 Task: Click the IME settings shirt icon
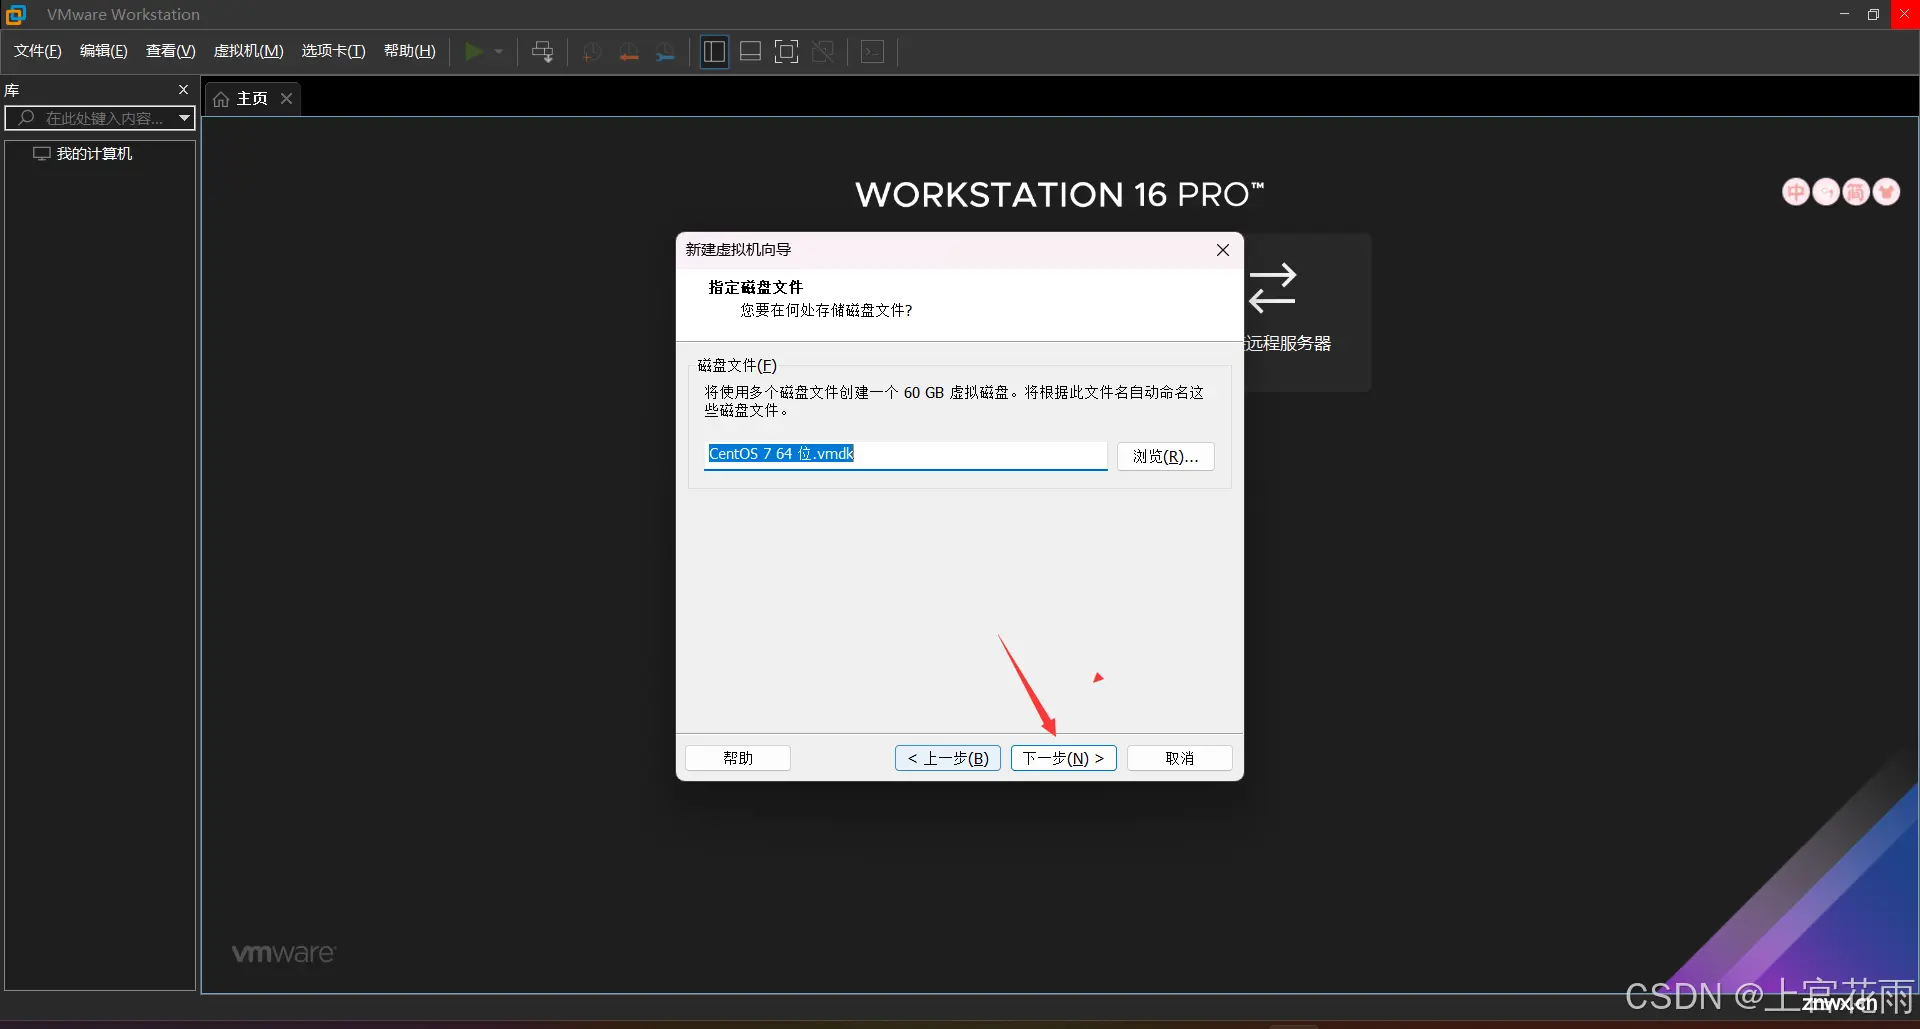point(1886,191)
